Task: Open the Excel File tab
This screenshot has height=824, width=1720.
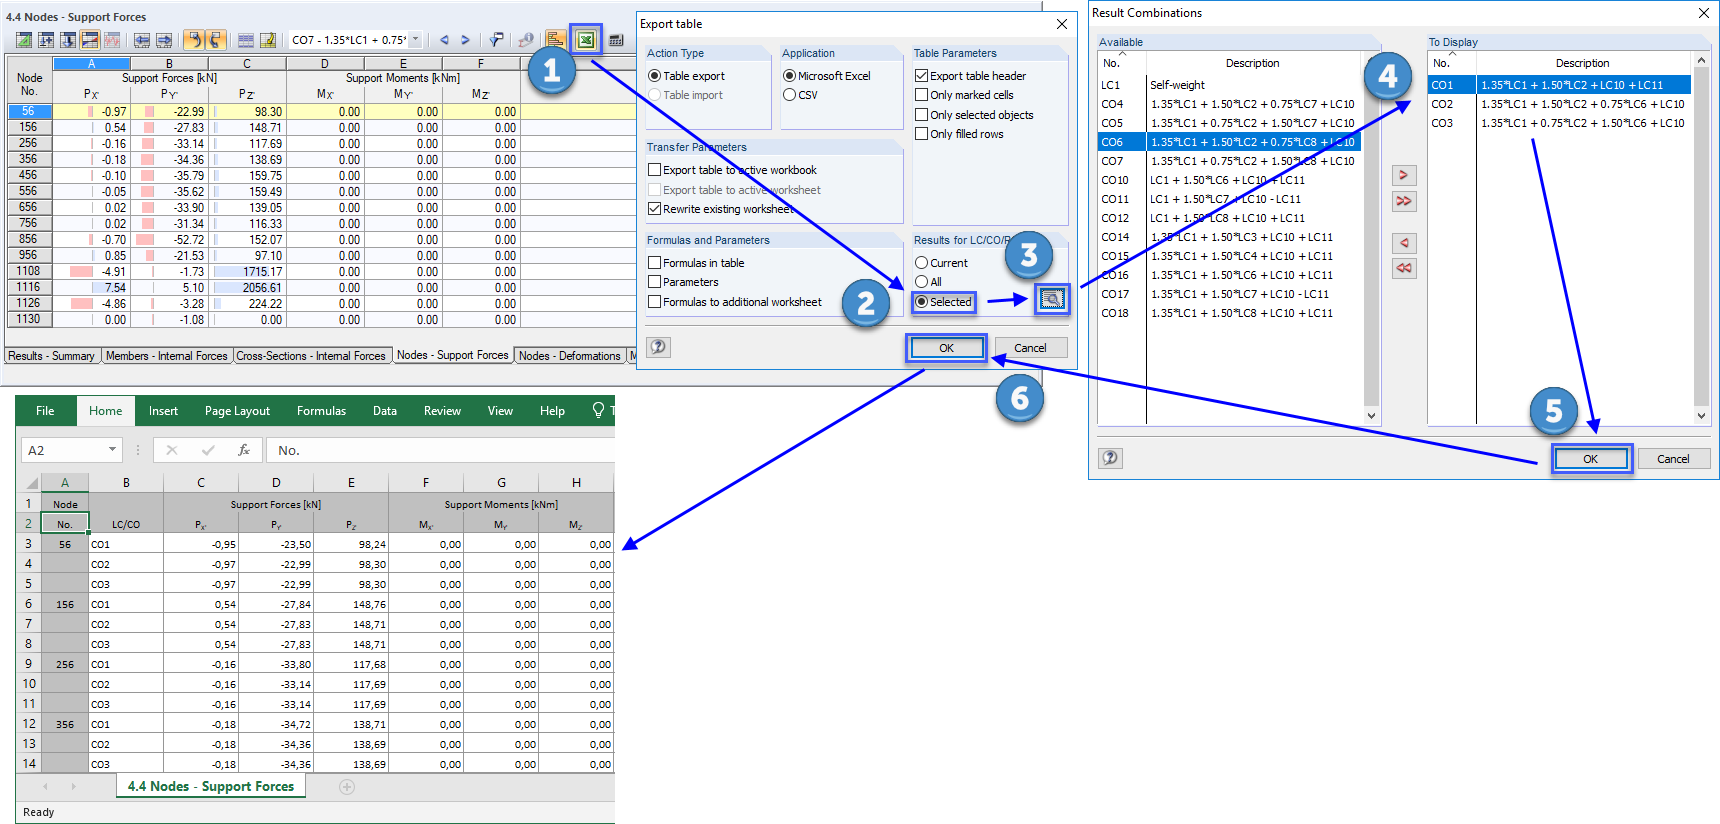Action: click(x=45, y=410)
